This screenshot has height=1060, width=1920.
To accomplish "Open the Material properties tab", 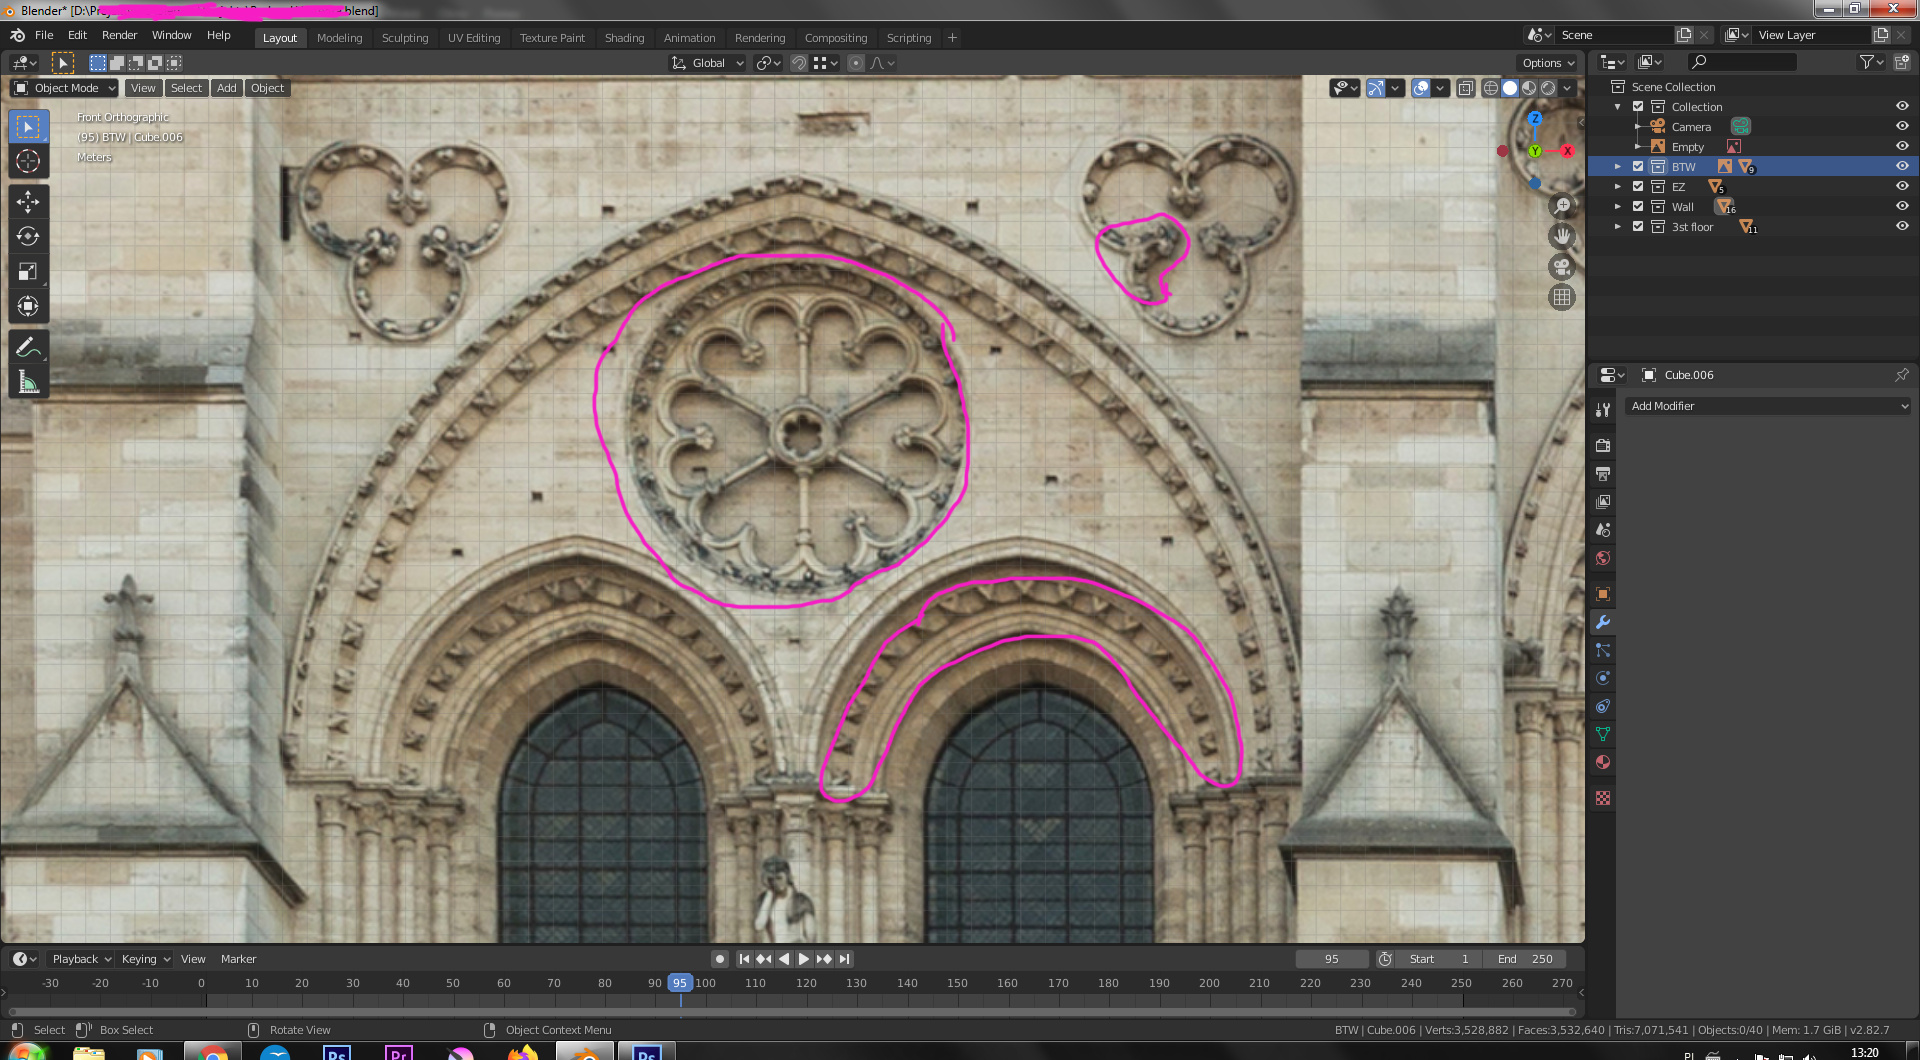I will [x=1603, y=762].
